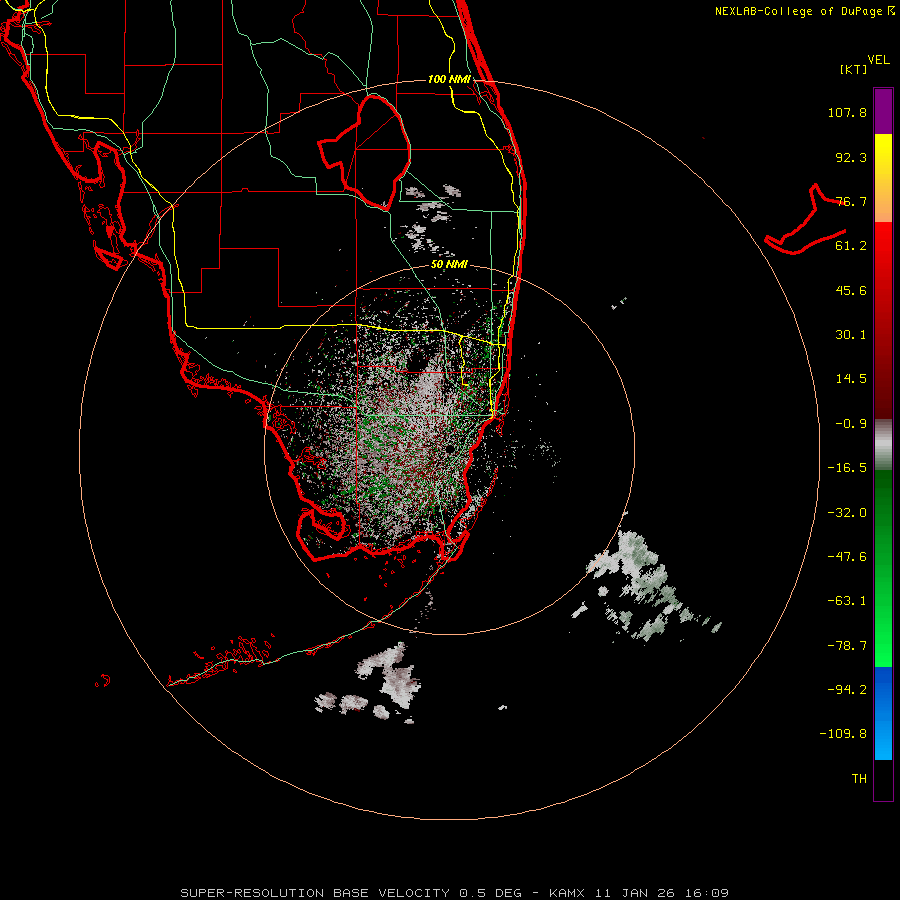The height and width of the screenshot is (900, 900).
Task: Click the purple segment of the color bar
Action: [x=883, y=111]
